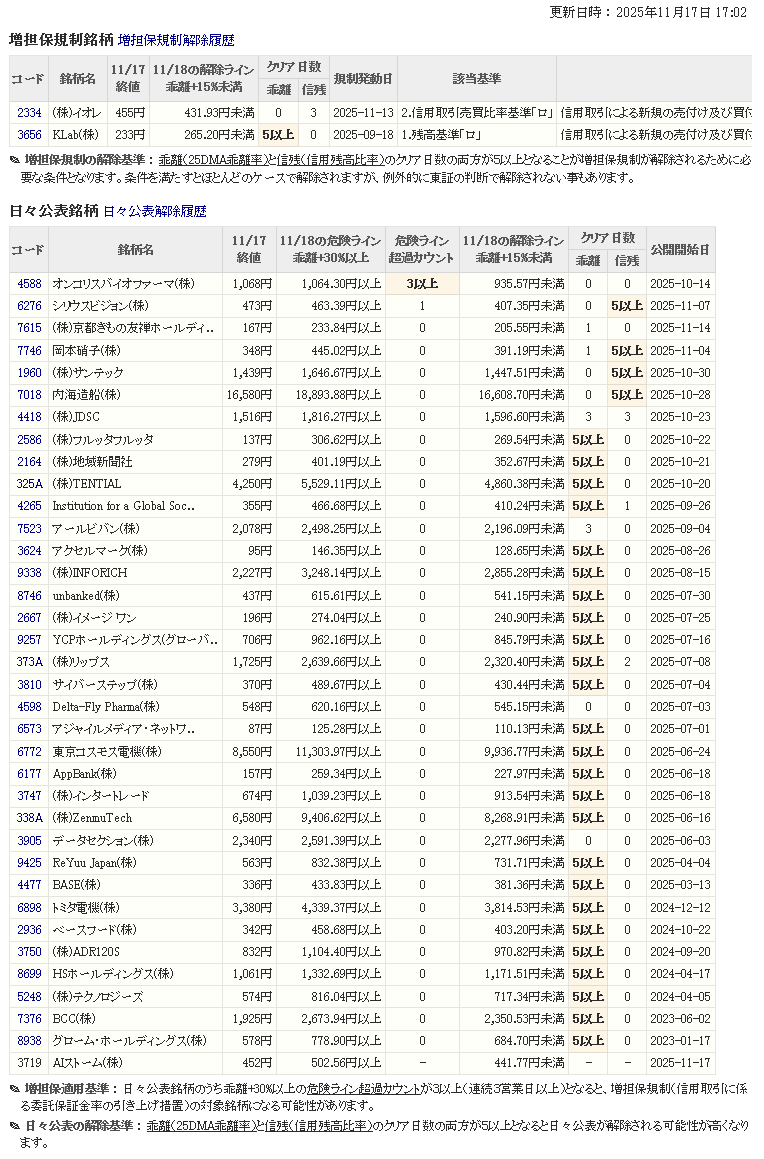Open the 日々公表解除履歴 history link
Image resolution: width=764 pixels, height=1159 pixels.
tap(154, 212)
